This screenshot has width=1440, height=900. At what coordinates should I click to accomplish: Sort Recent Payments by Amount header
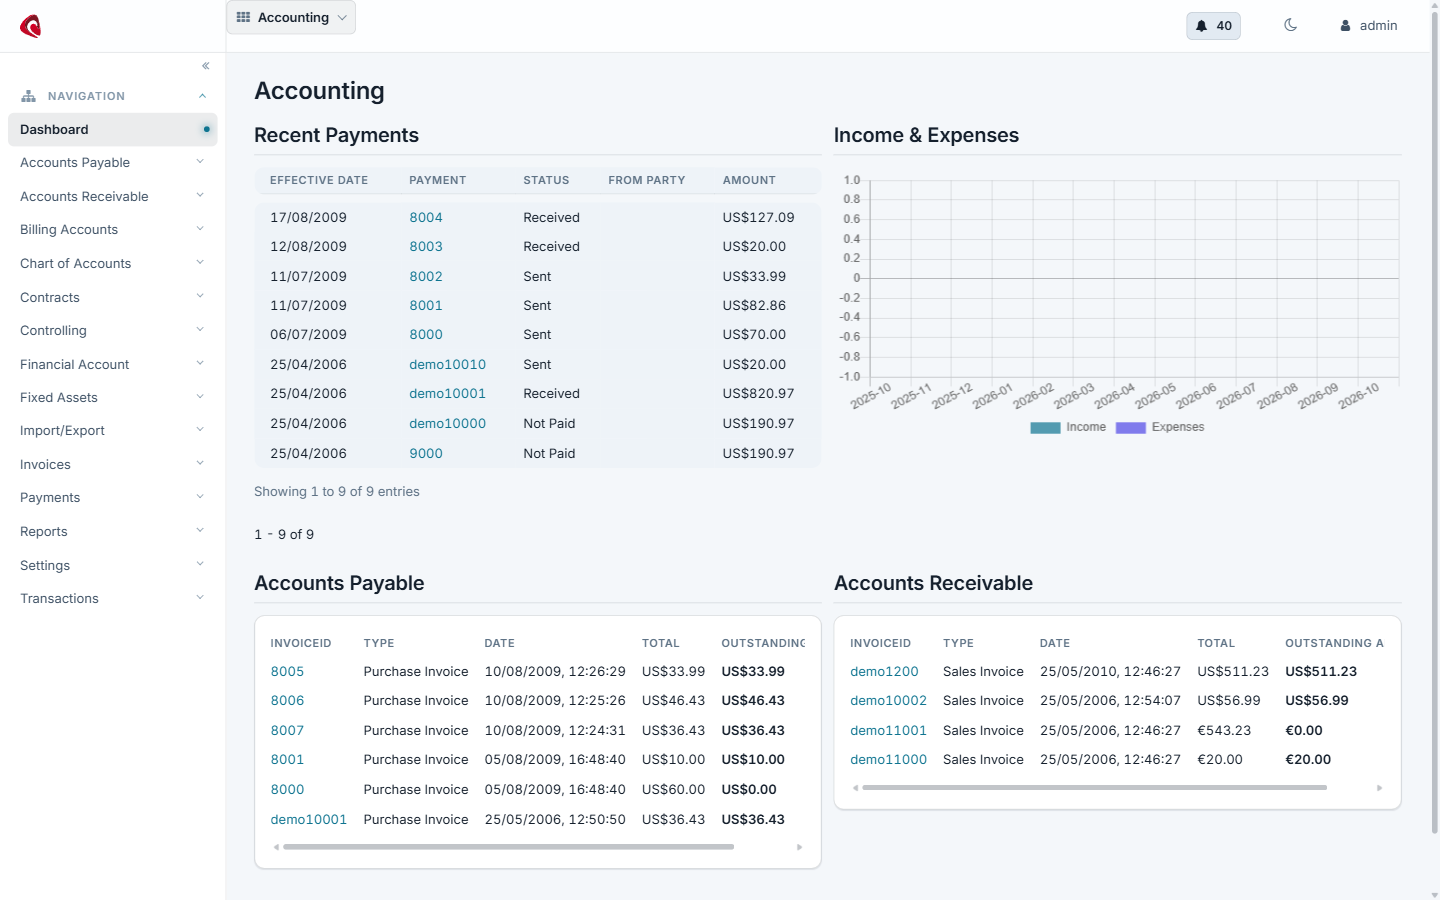tap(749, 180)
